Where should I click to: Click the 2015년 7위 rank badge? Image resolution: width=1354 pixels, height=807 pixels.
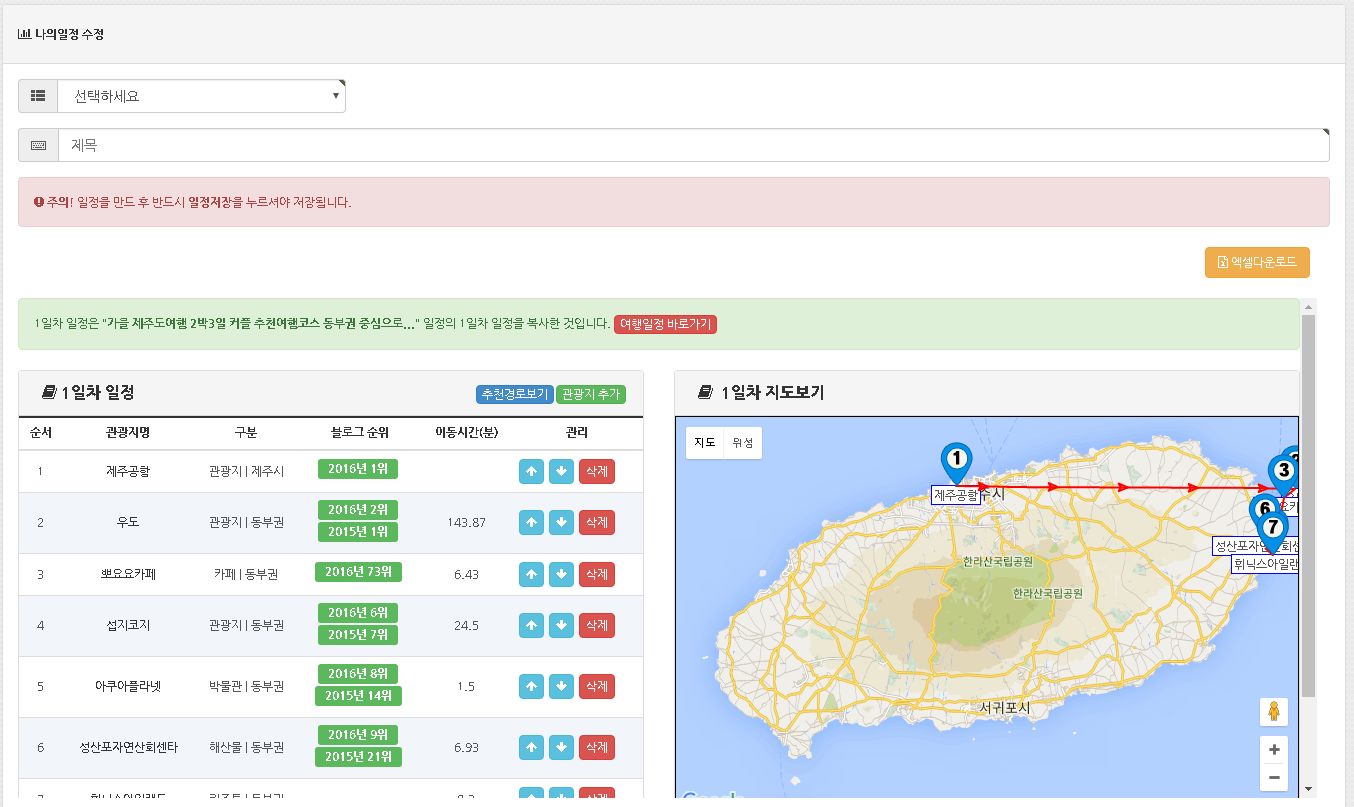358,635
